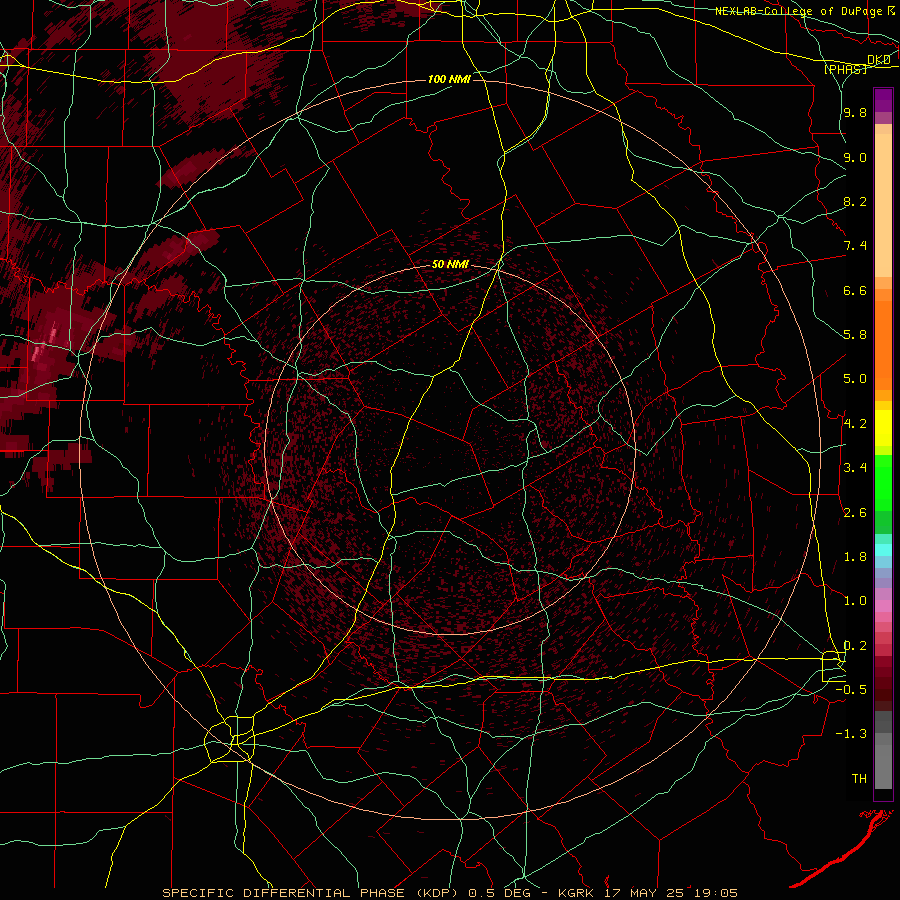Pick the cyan segment of the color bar
The width and height of the screenshot is (900, 900).
883,550
